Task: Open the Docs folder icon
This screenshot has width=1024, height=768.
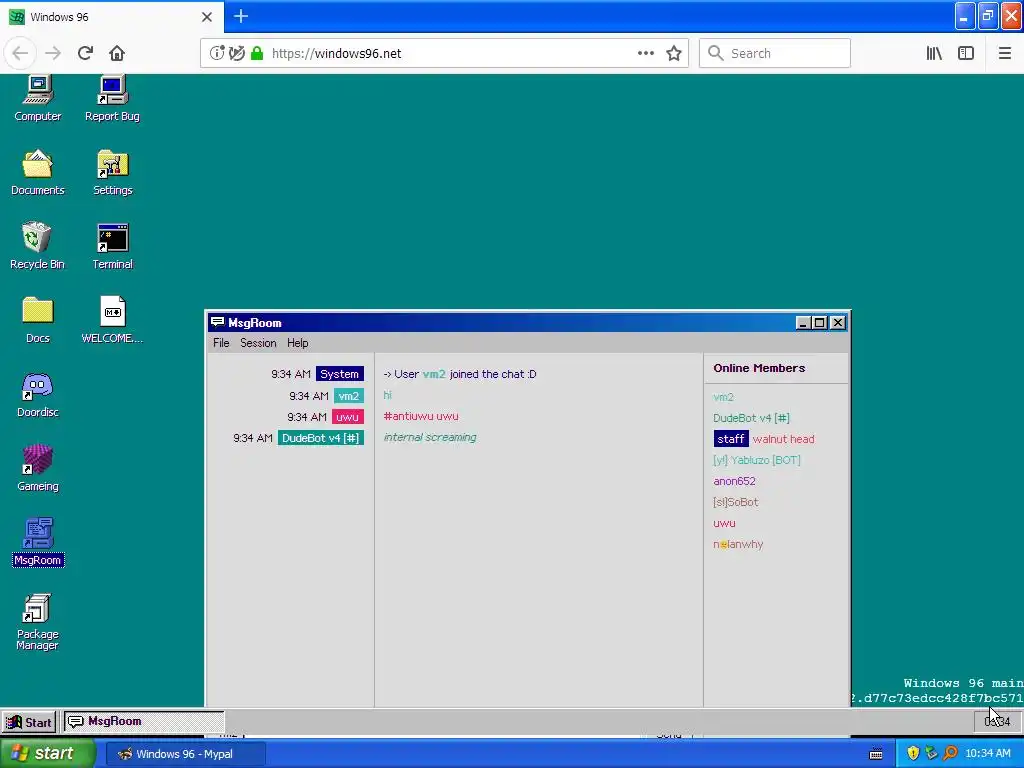Action: tap(37, 320)
